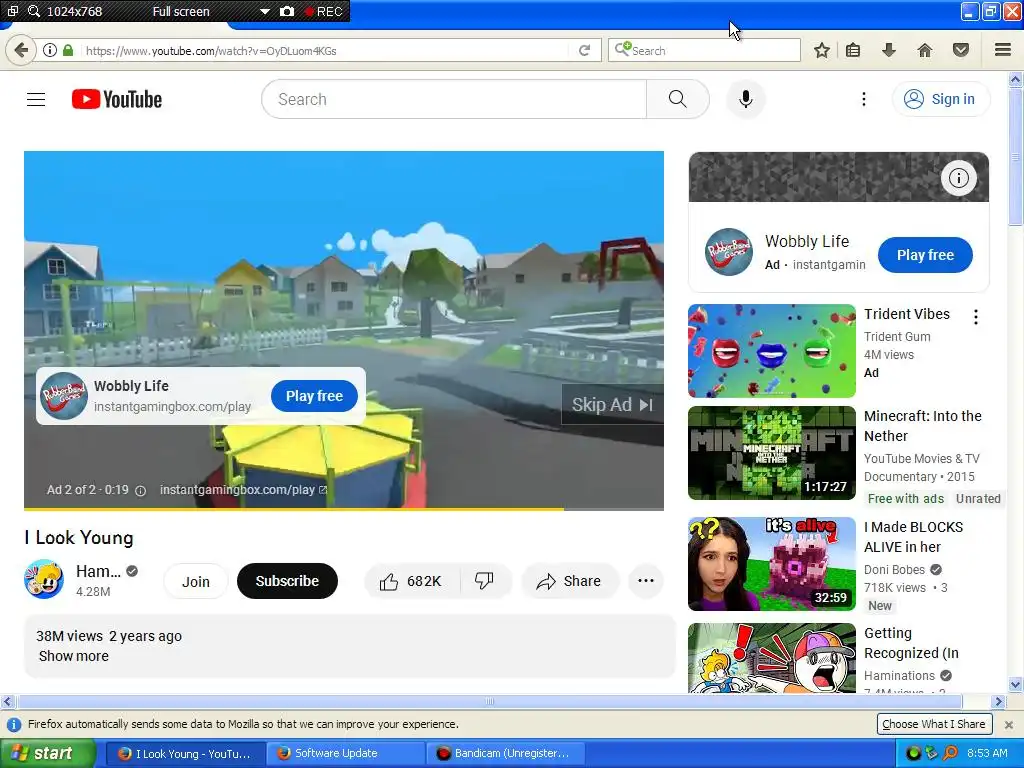Click the Firefox URL address bar
The height and width of the screenshot is (768, 1024).
coord(327,50)
